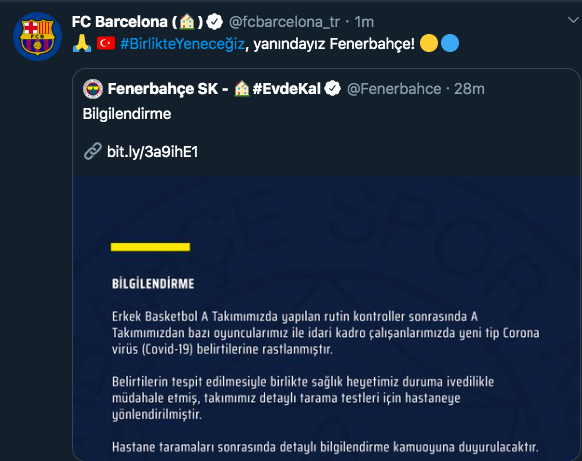Click the Turkish flag emoji
582x461 pixels.
click(106, 43)
